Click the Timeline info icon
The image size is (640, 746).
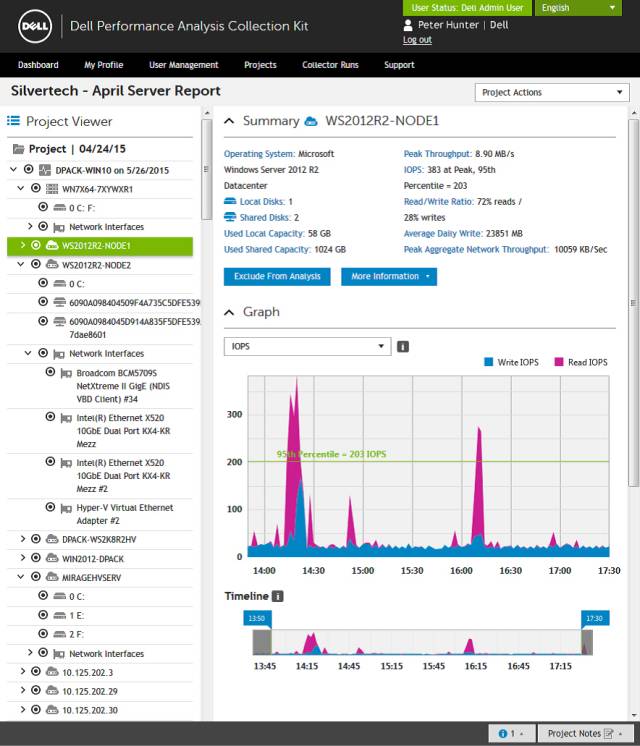tap(277, 596)
